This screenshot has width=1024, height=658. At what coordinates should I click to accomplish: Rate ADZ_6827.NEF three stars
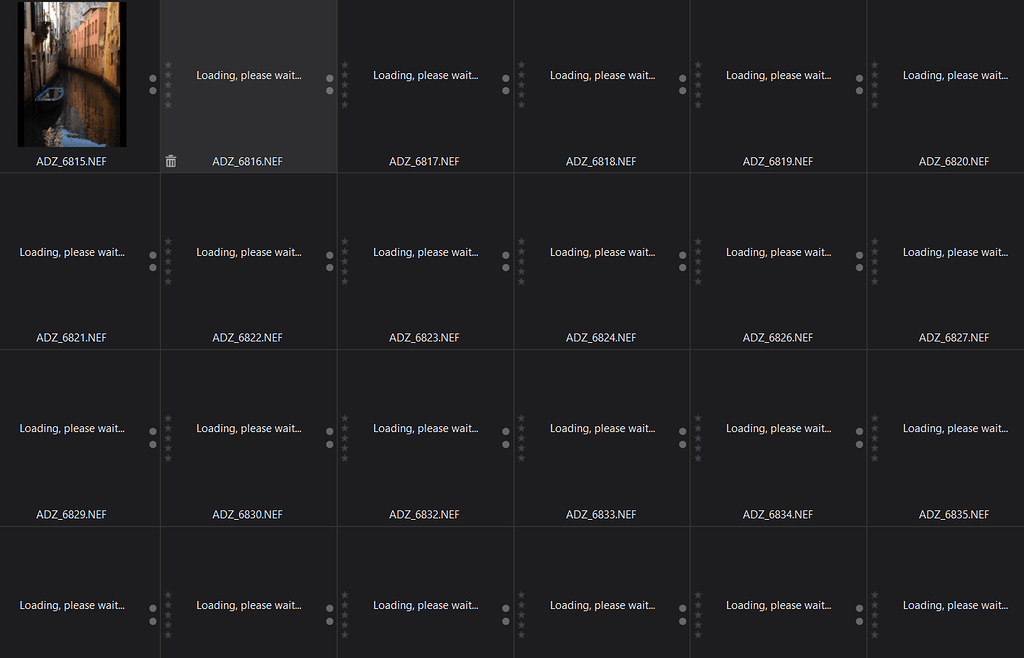(874, 260)
